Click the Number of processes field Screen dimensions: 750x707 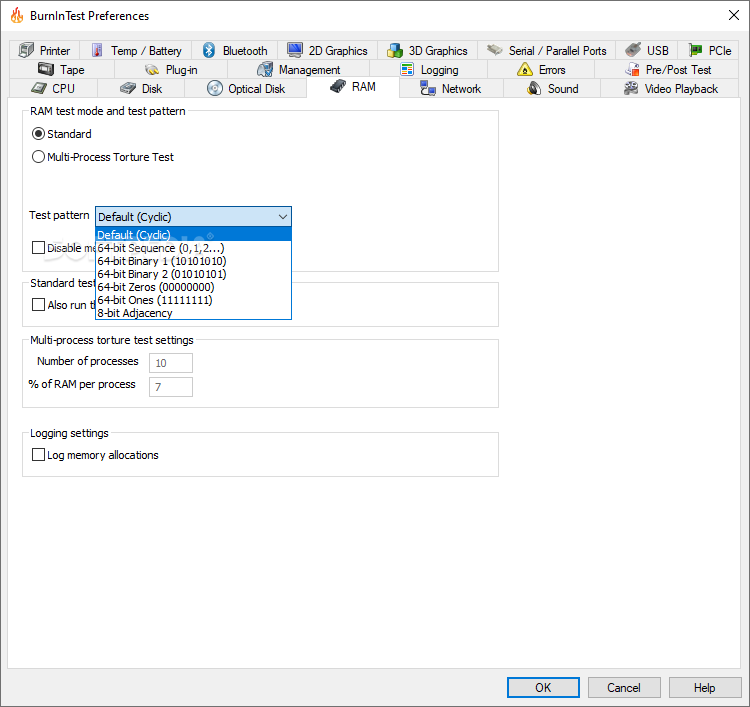(x=171, y=363)
